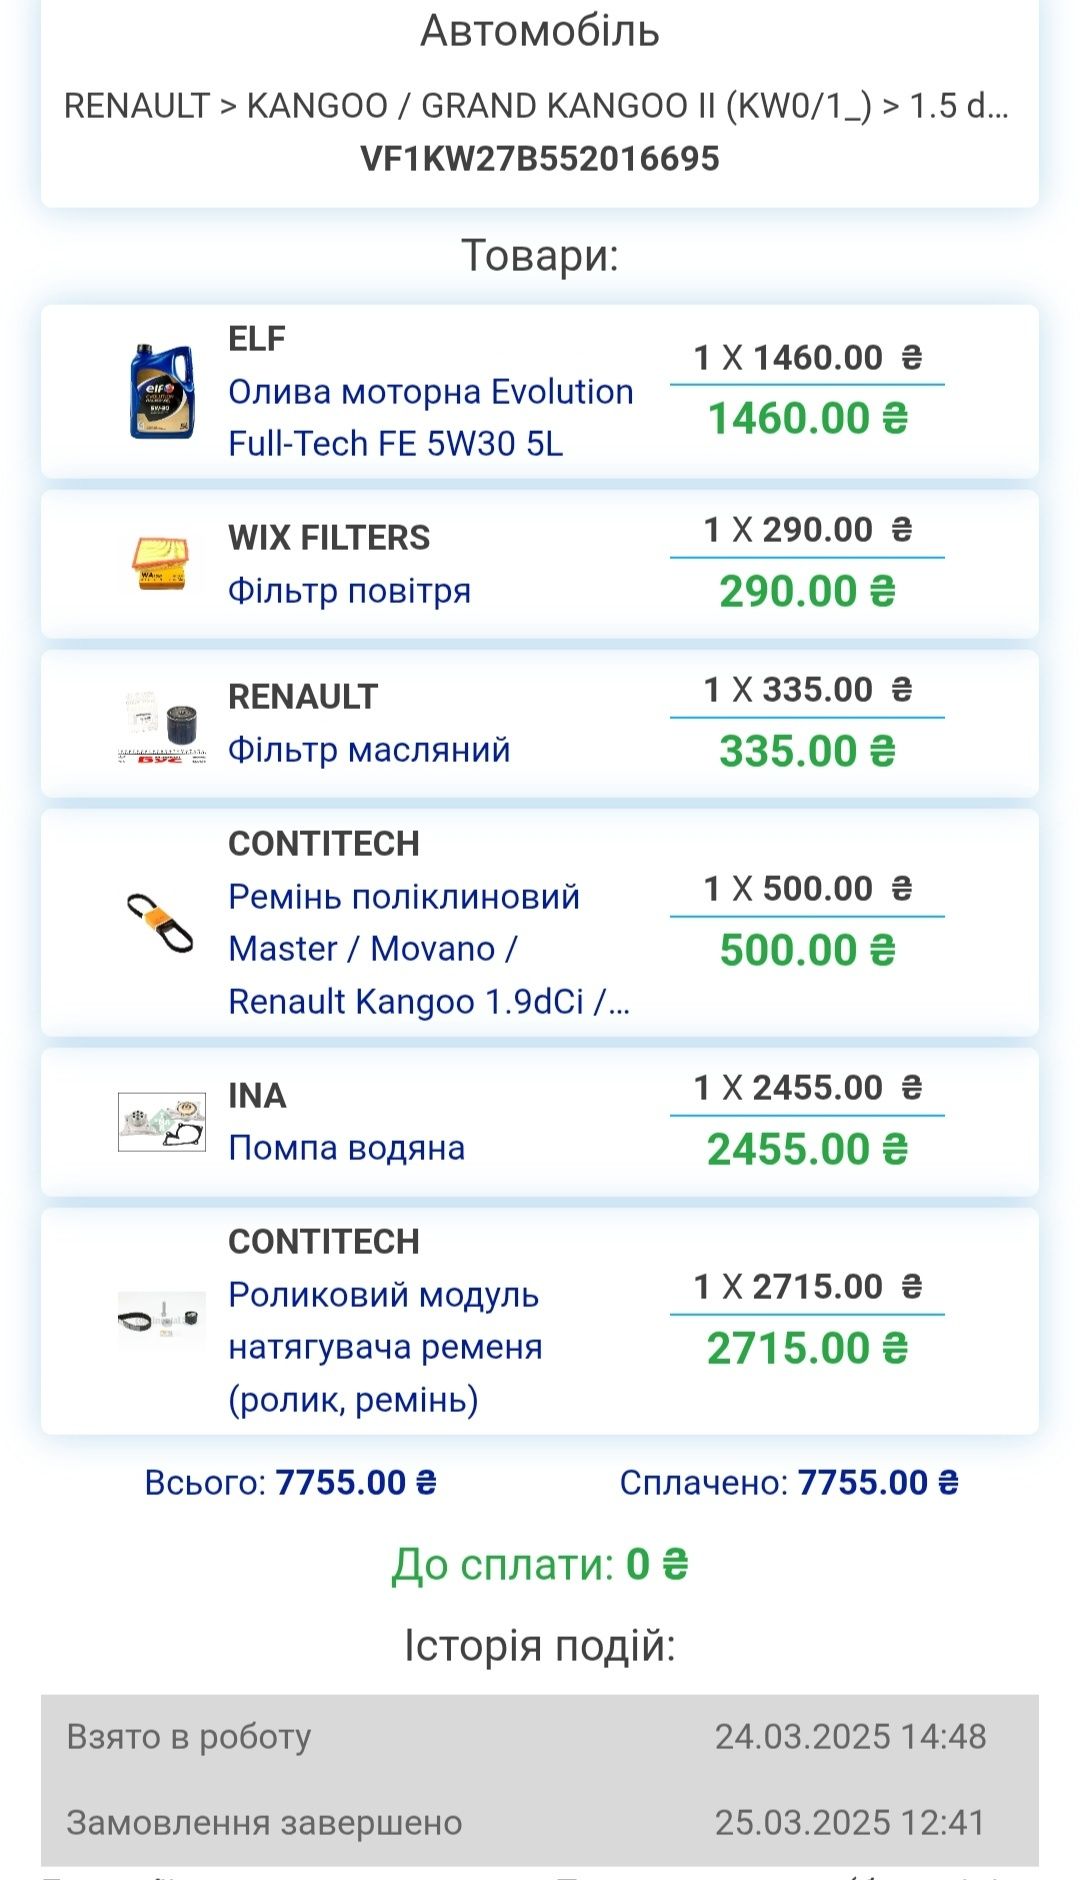Tap the 'Всього: 7755.00' total amount
This screenshot has height=1880, width=1080.
pyautogui.click(x=291, y=1482)
